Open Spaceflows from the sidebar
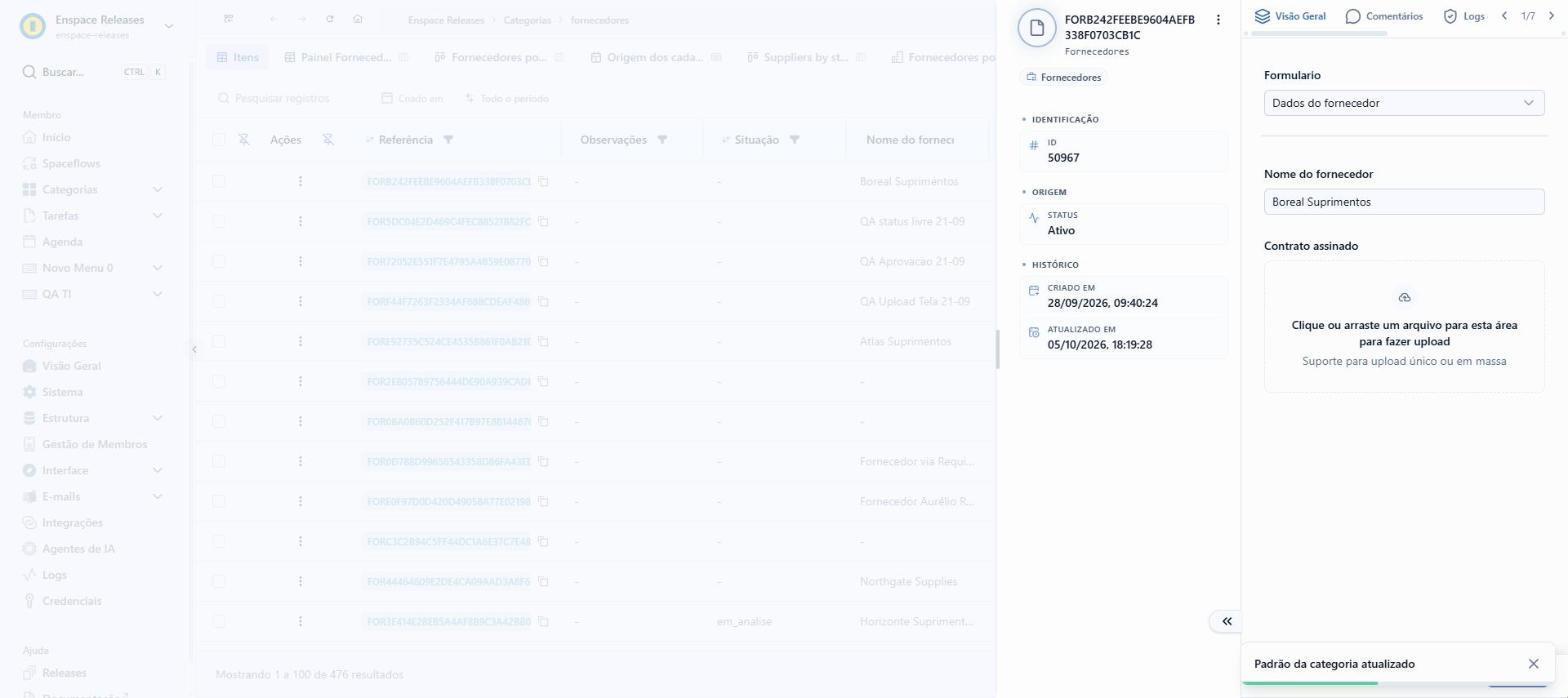1568x698 pixels. [70, 163]
